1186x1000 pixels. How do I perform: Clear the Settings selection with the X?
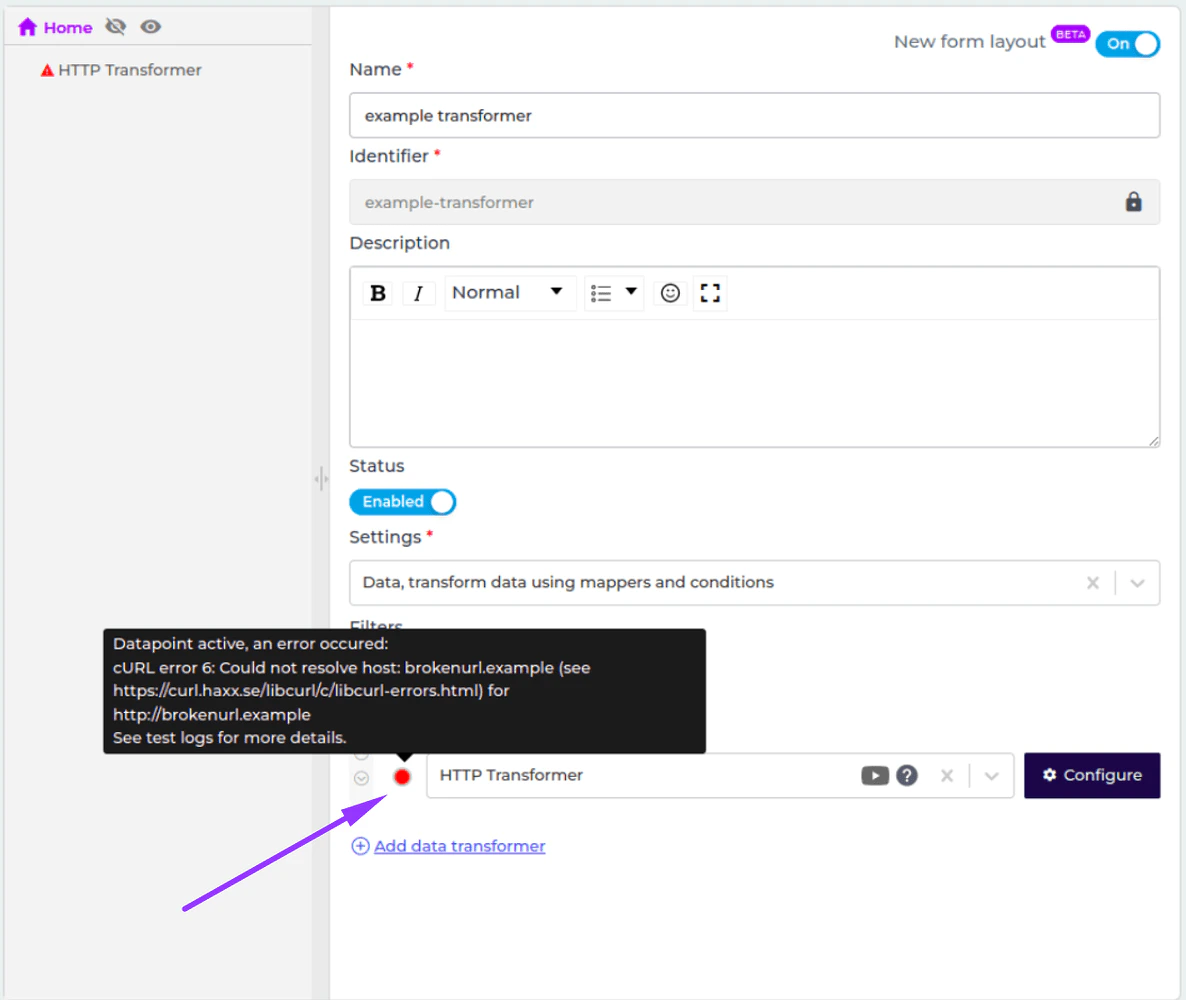tap(1092, 582)
